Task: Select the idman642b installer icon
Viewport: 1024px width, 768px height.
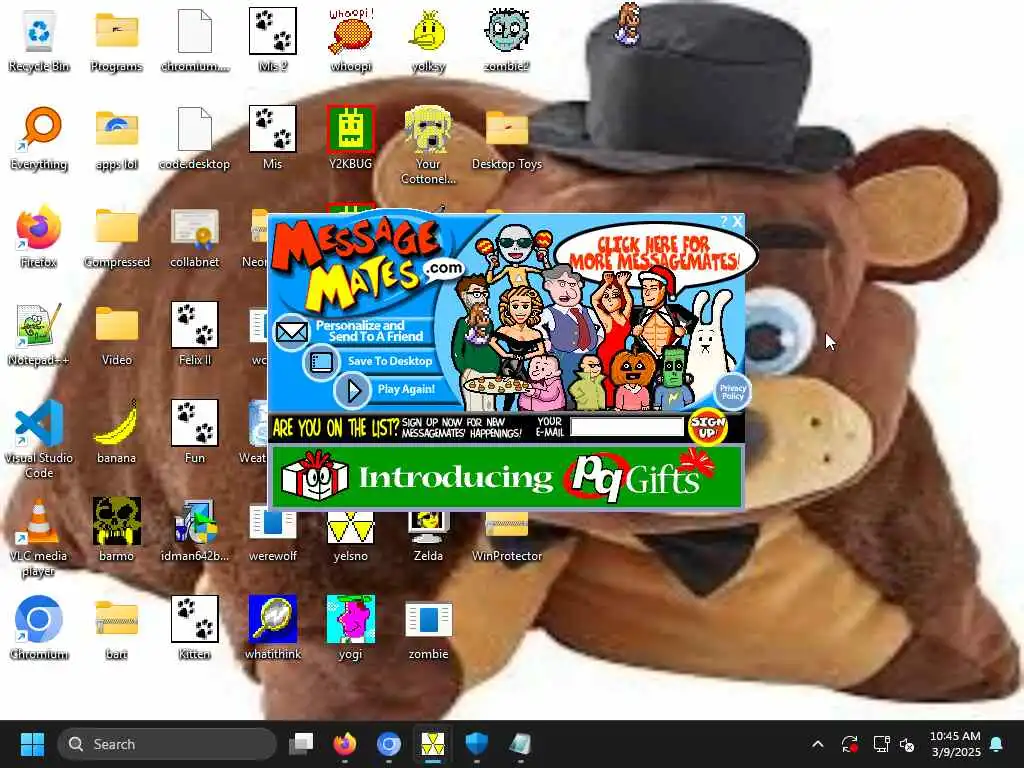Action: (195, 530)
